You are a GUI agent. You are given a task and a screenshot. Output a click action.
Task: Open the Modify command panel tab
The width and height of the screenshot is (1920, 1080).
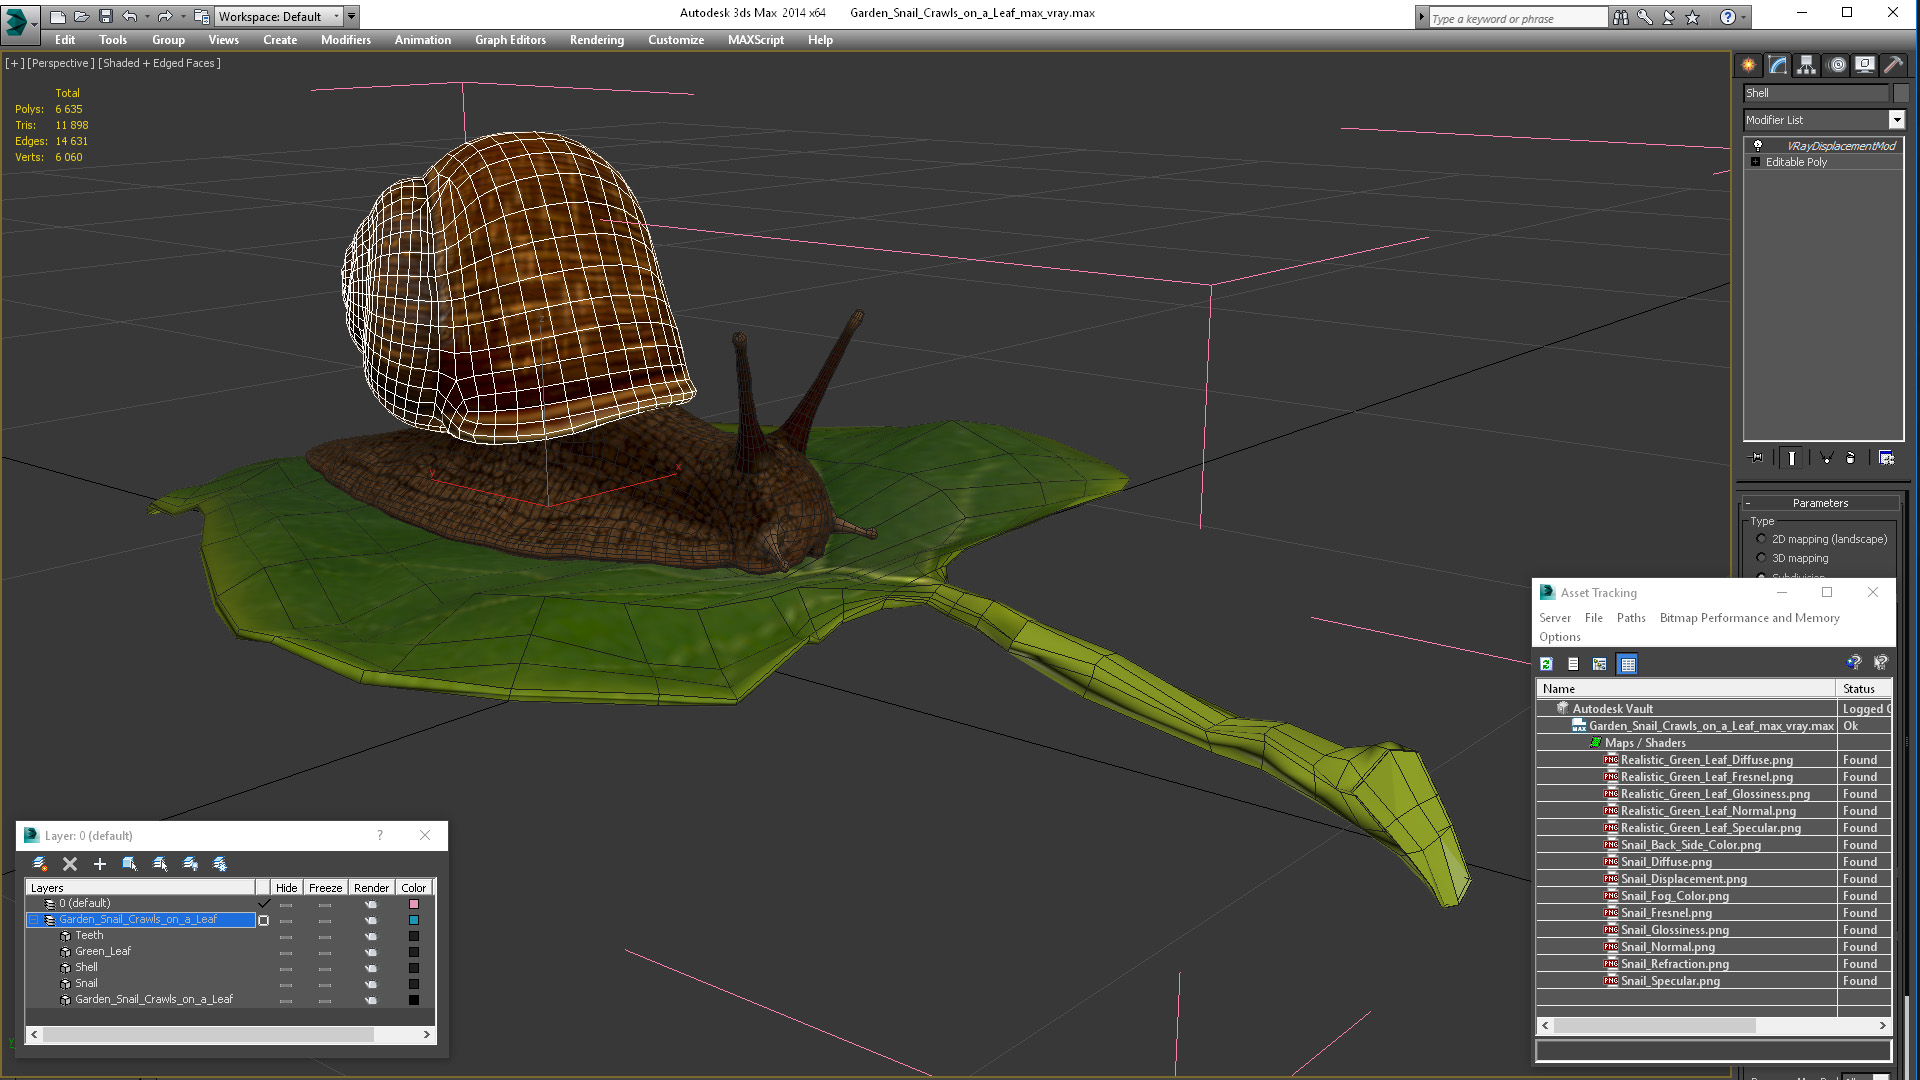pos(1777,65)
